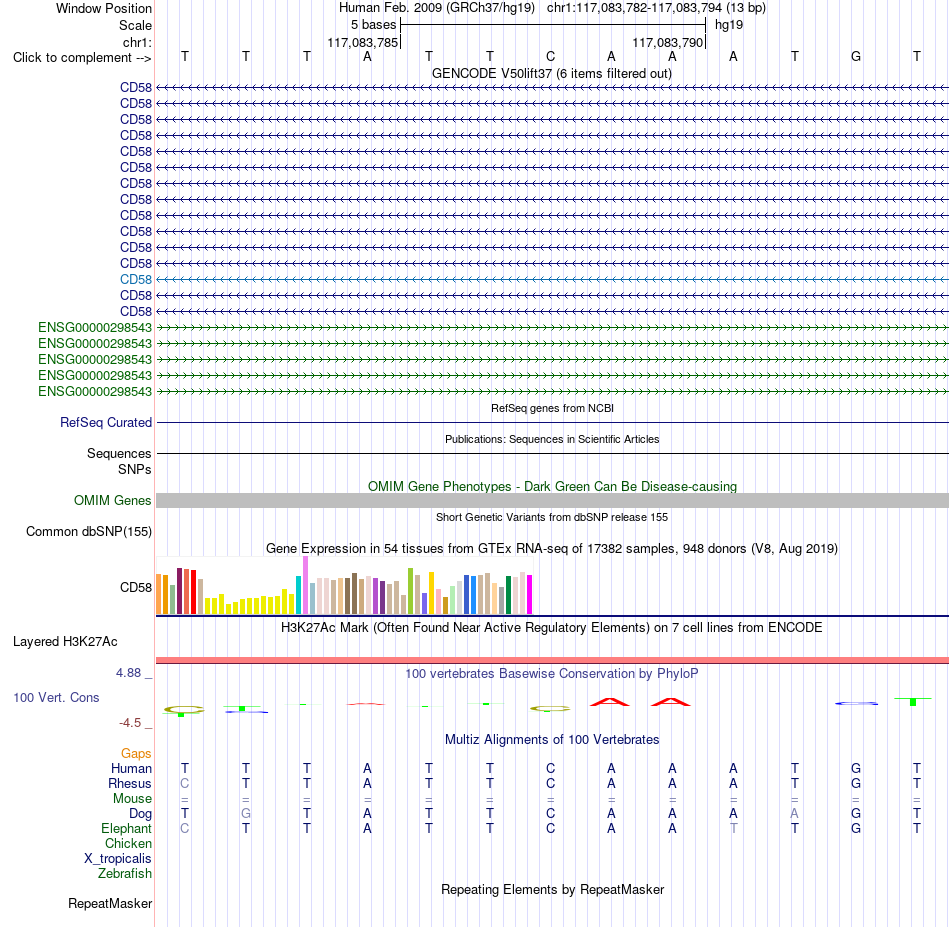Viewport: 950px width, 927px height.
Task: Click the Sequences track label
Action: 119,453
